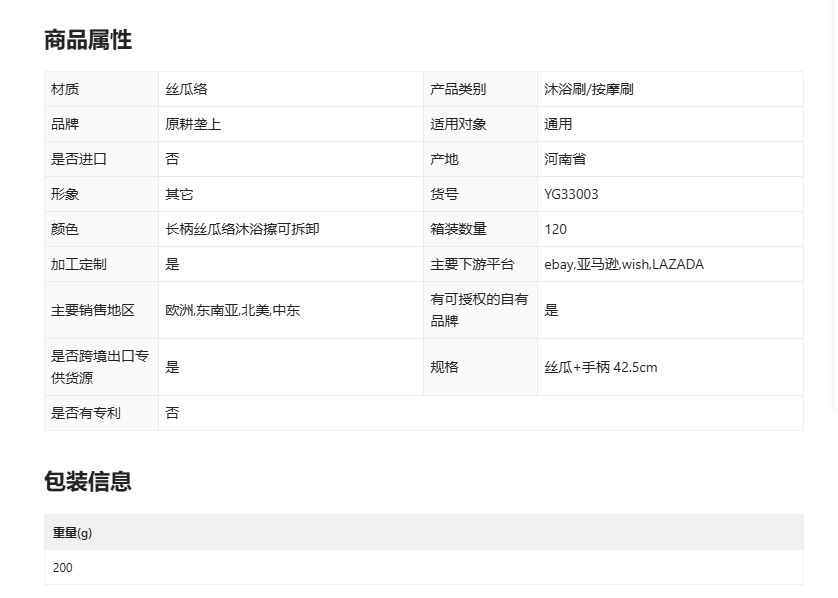Click the specification value 丝瓜+手柄 42.5cm
Screen dimensions: 838x598
600,367
